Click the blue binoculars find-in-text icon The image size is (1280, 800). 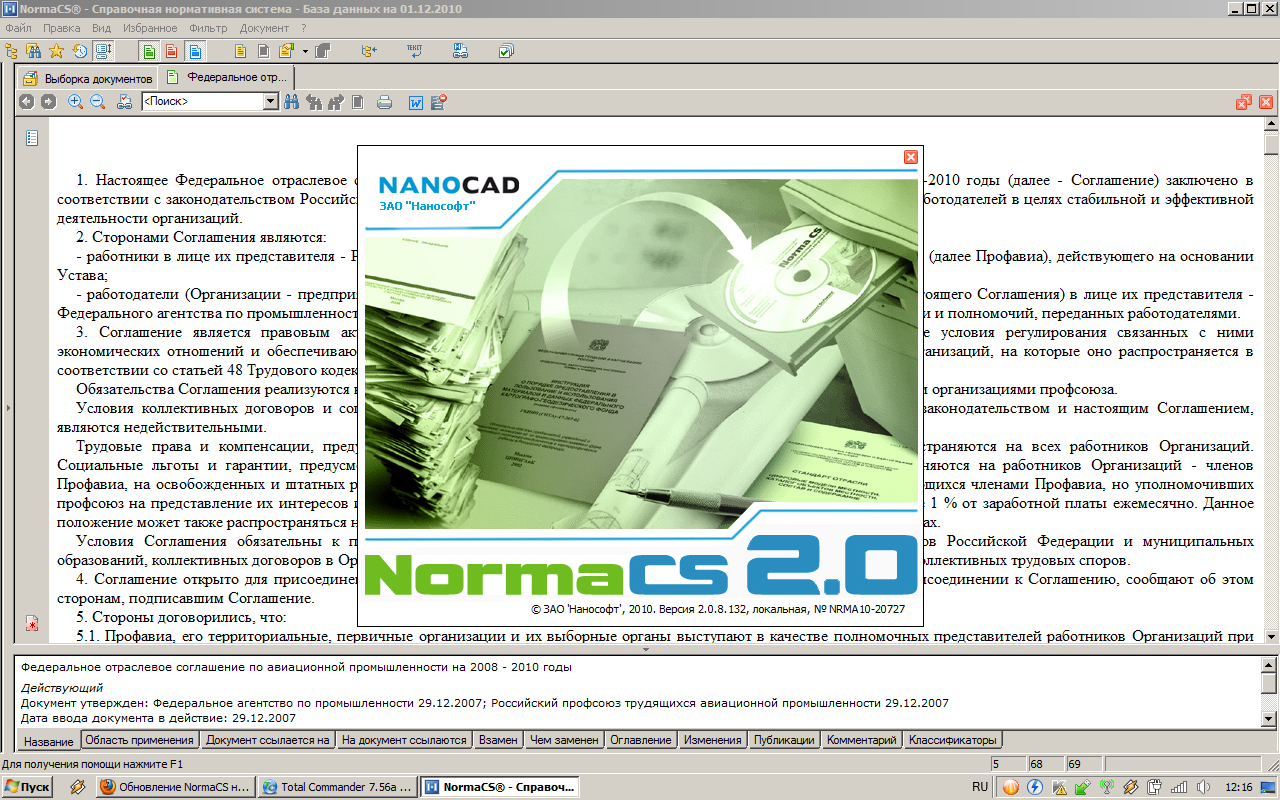click(x=292, y=101)
